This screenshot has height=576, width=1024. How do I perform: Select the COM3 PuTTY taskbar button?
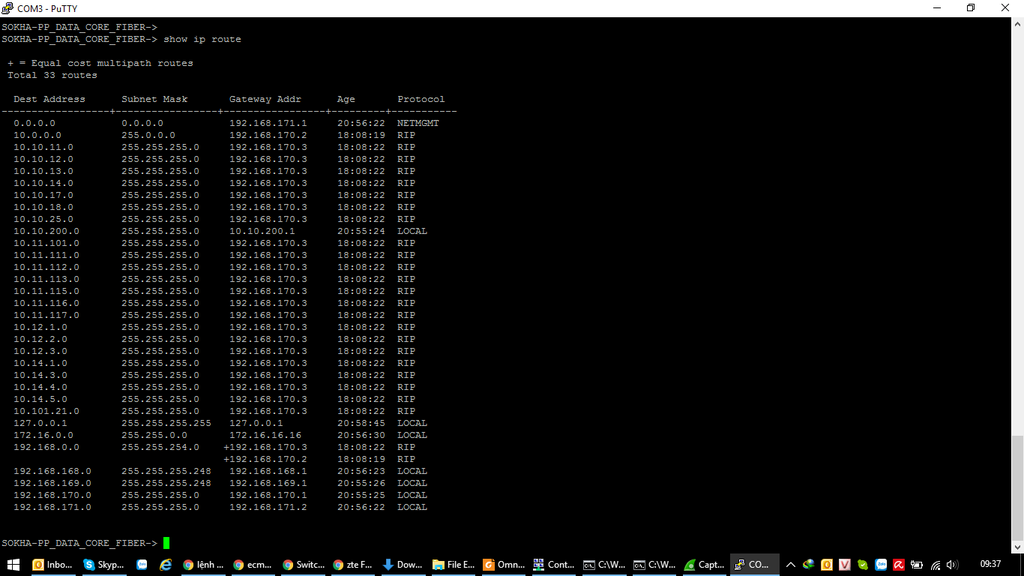point(753,565)
